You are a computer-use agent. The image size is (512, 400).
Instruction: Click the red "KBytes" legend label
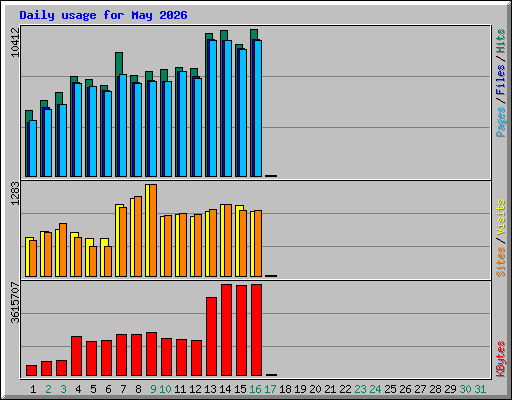click(500, 359)
